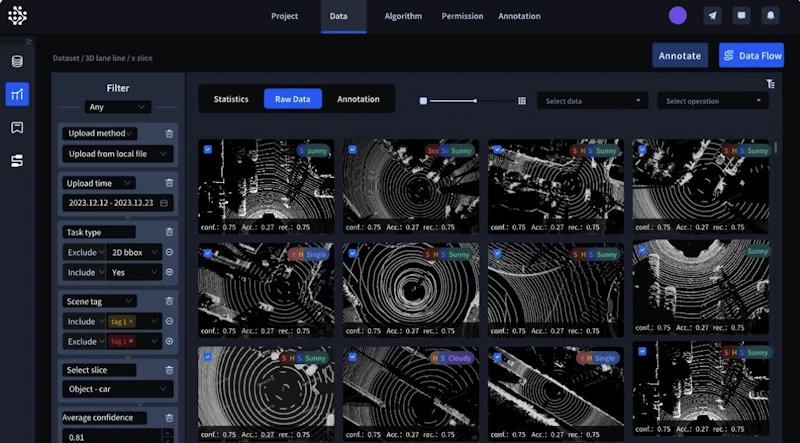Expand the Upload from local file dropdown
Image resolution: width=800 pixels, height=443 pixels.
[x=118, y=154]
